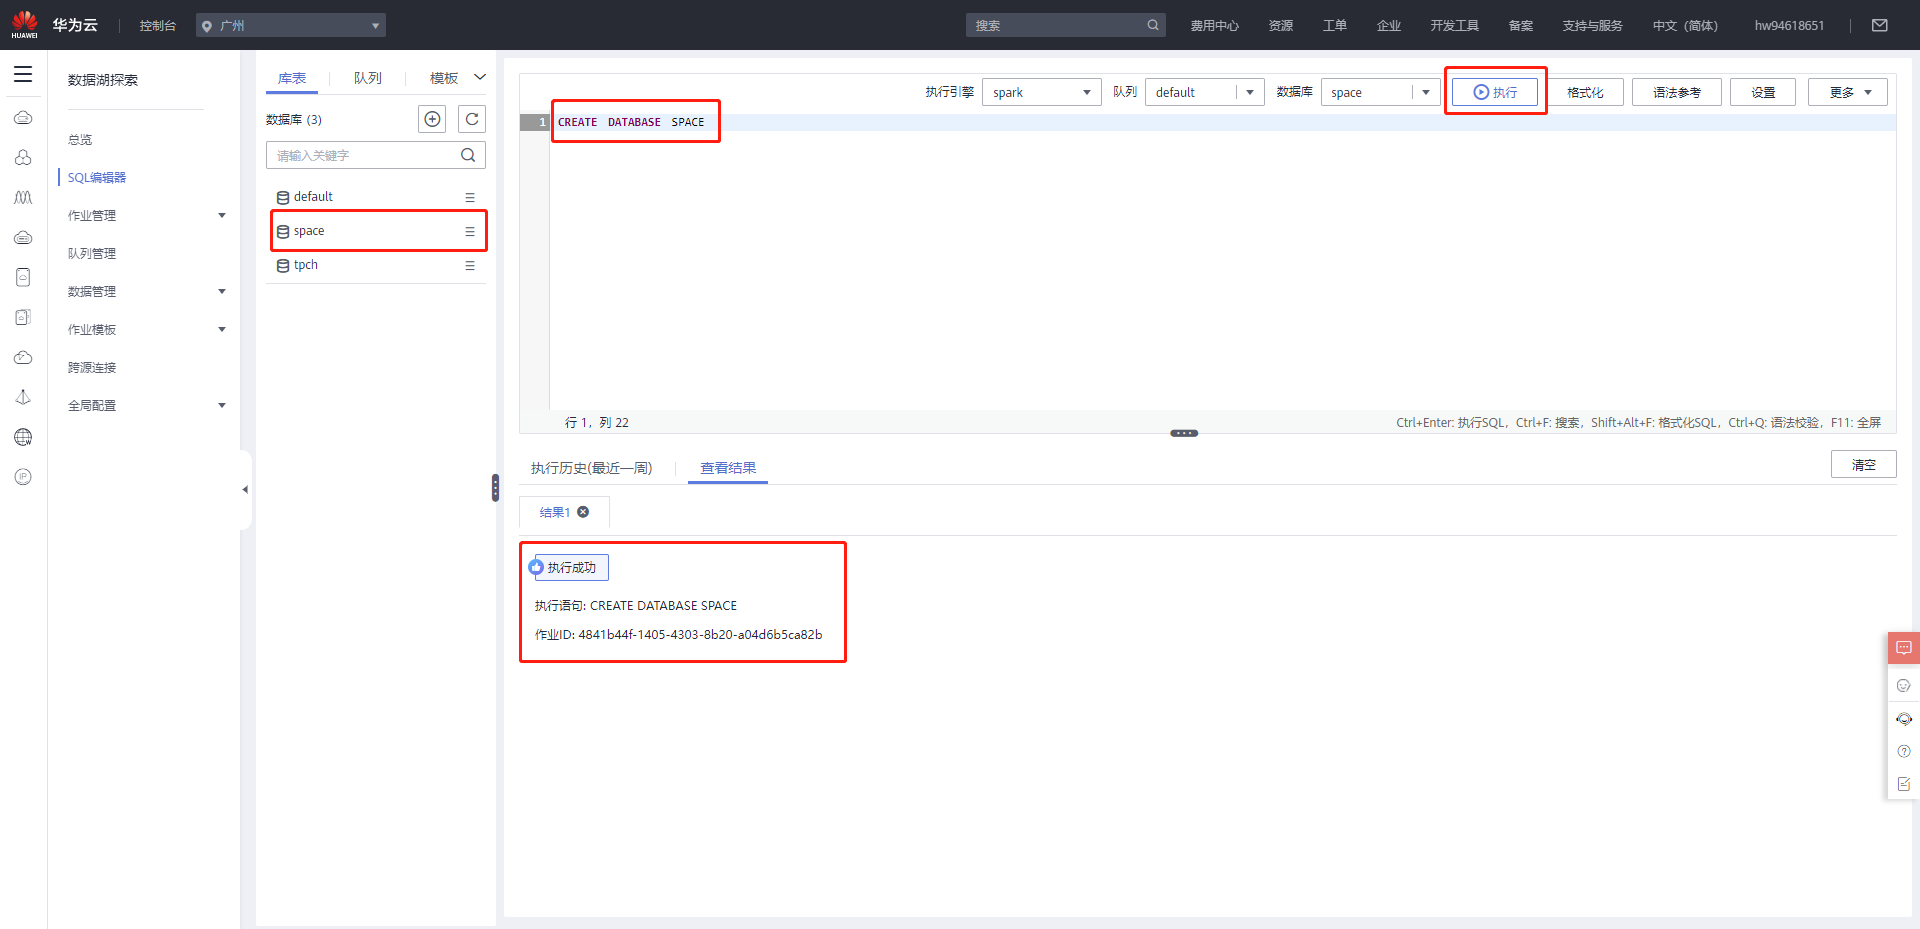Open the options menu for space database
This screenshot has height=929, width=1920.
coord(470,231)
